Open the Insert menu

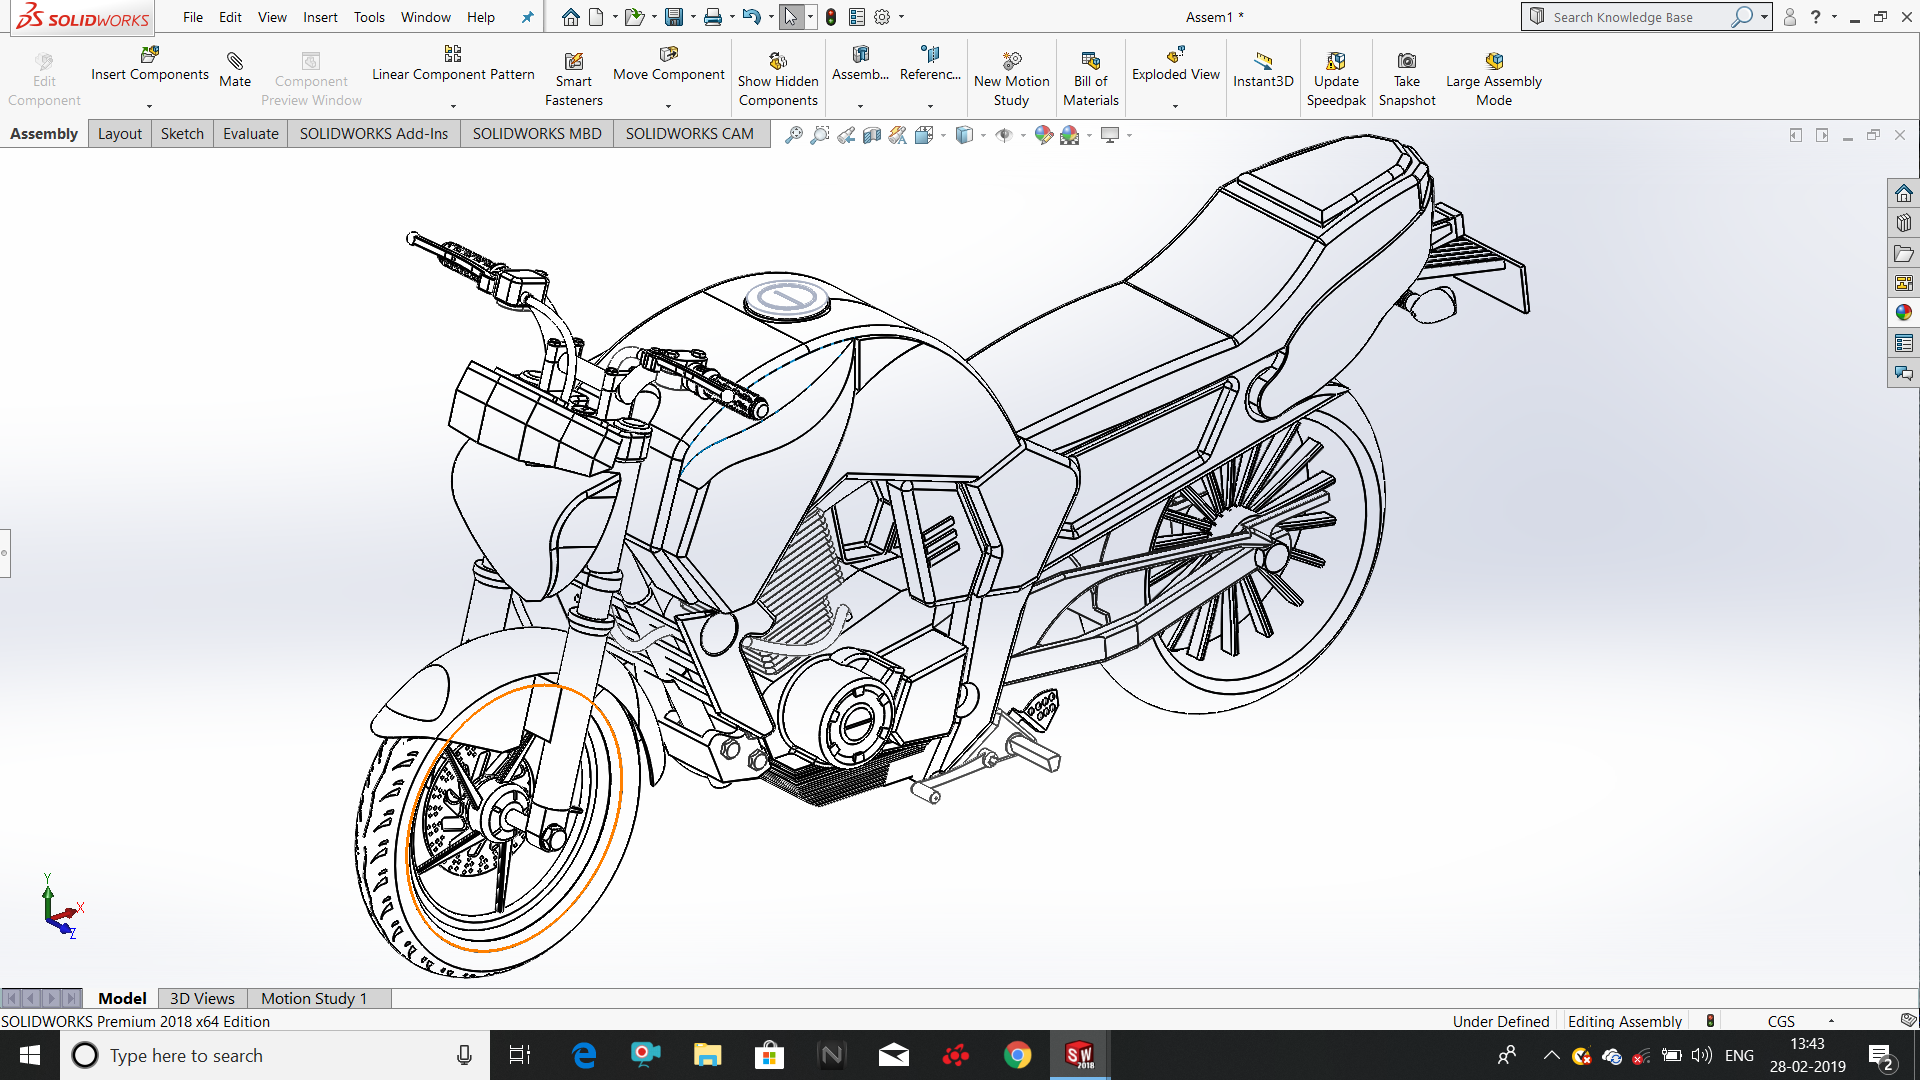[320, 17]
